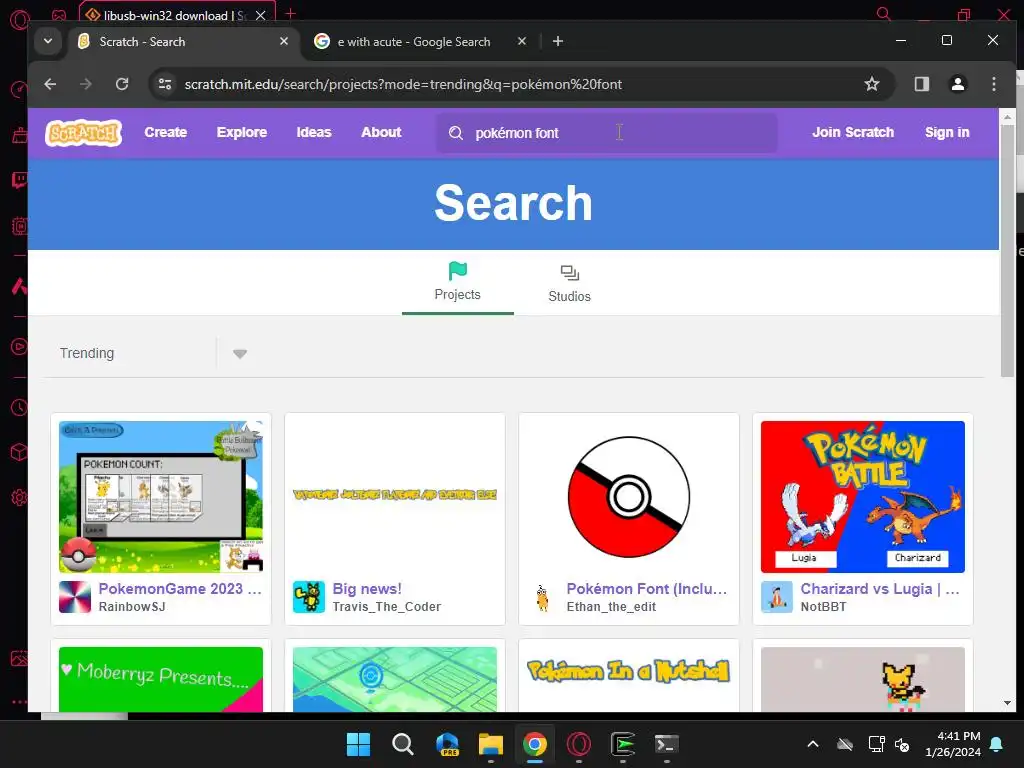The height and width of the screenshot is (768, 1024).
Task: Go back with Chrome back arrow
Action: tap(50, 84)
